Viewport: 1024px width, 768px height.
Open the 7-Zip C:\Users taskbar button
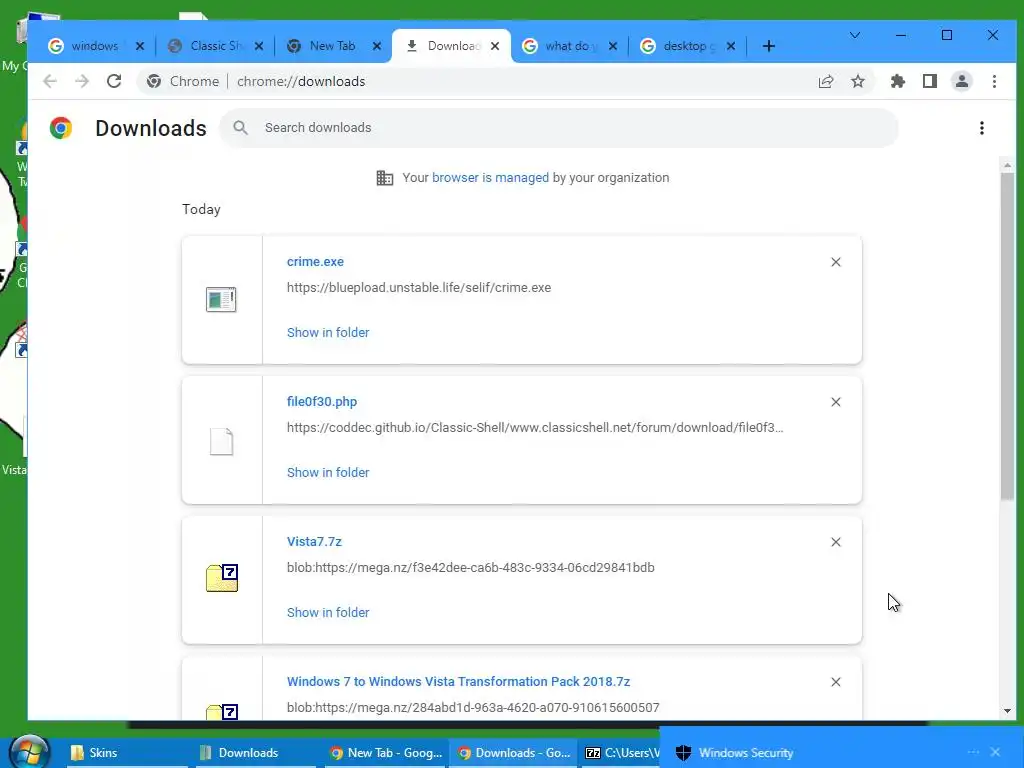620,753
